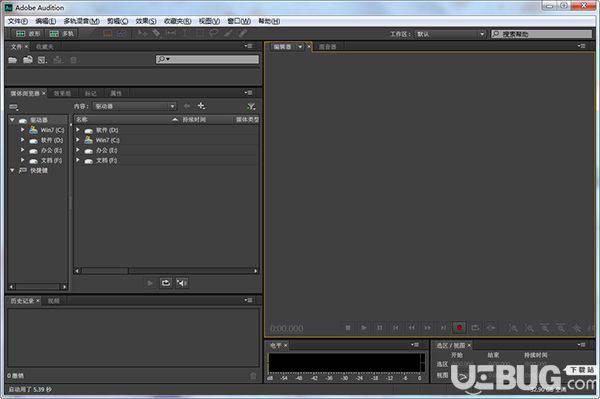
Task: Open the History panel options menu
Action: (249, 300)
